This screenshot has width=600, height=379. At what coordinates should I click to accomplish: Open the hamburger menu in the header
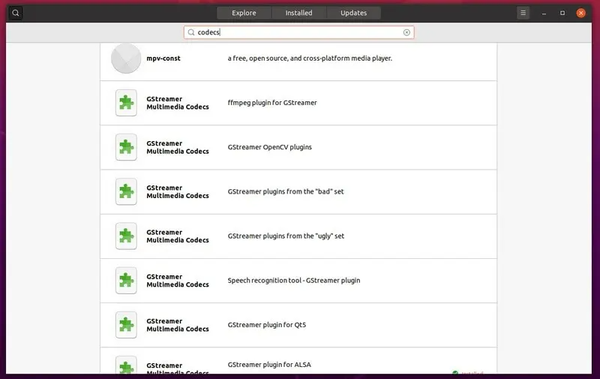pos(523,13)
